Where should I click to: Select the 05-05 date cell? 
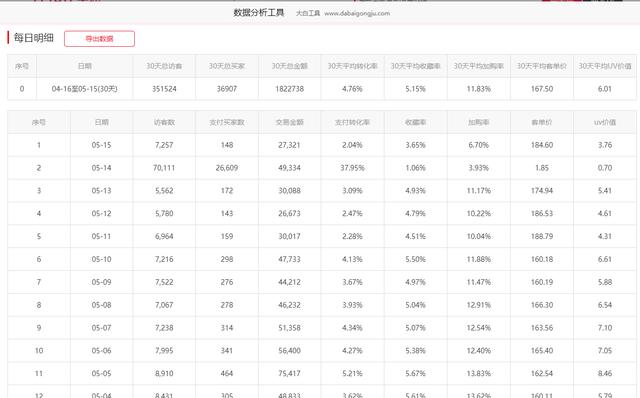pos(101,374)
